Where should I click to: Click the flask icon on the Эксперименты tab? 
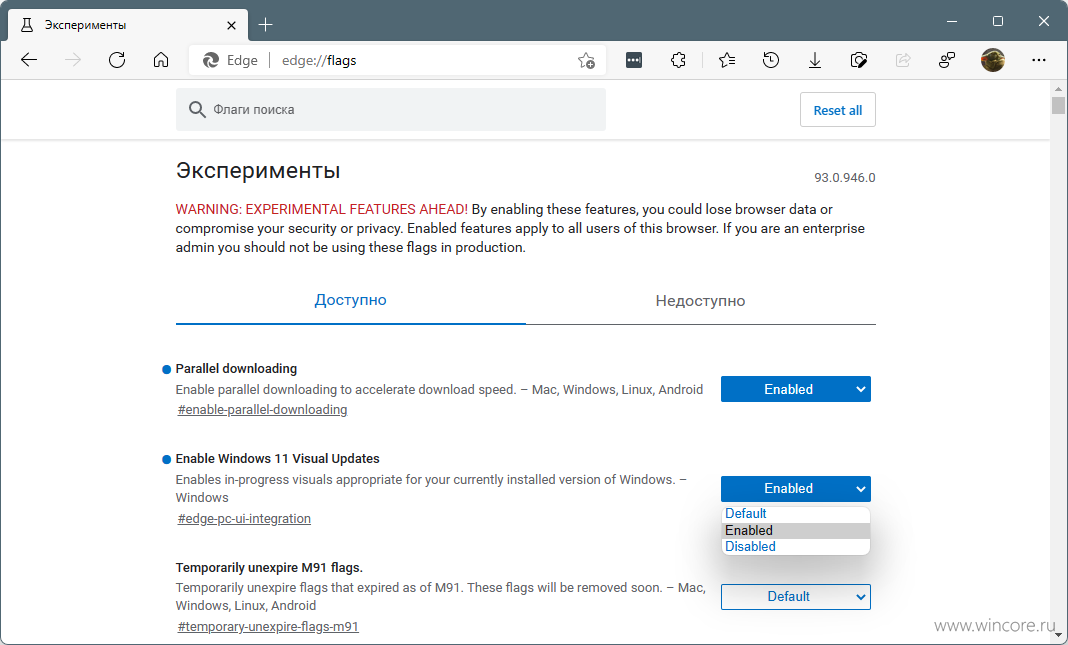click(27, 25)
